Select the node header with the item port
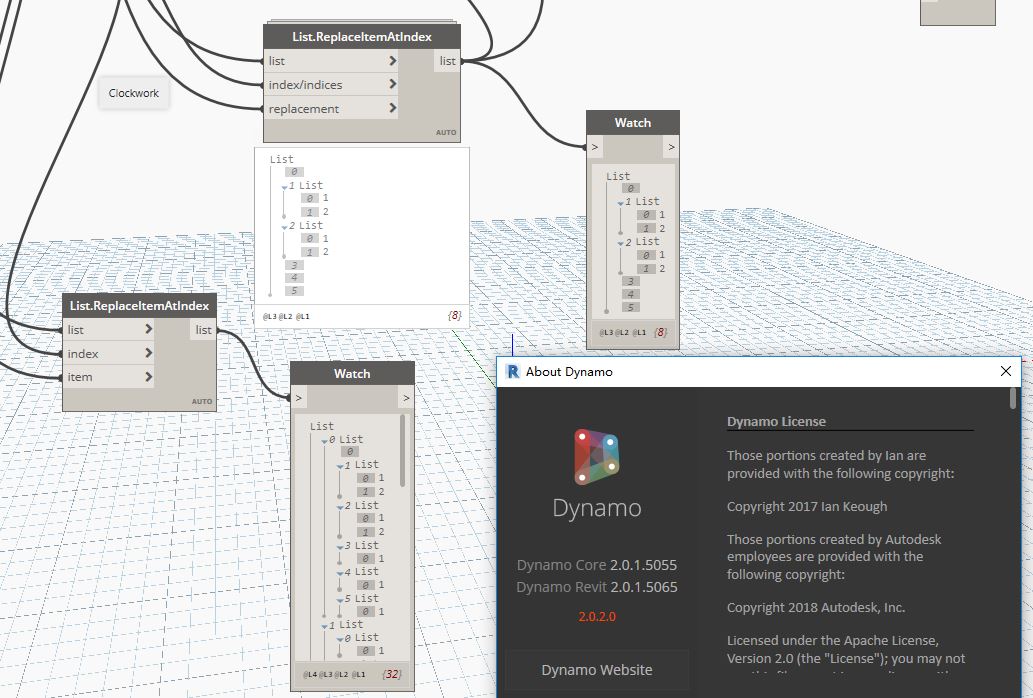The image size is (1033, 698). [139, 306]
